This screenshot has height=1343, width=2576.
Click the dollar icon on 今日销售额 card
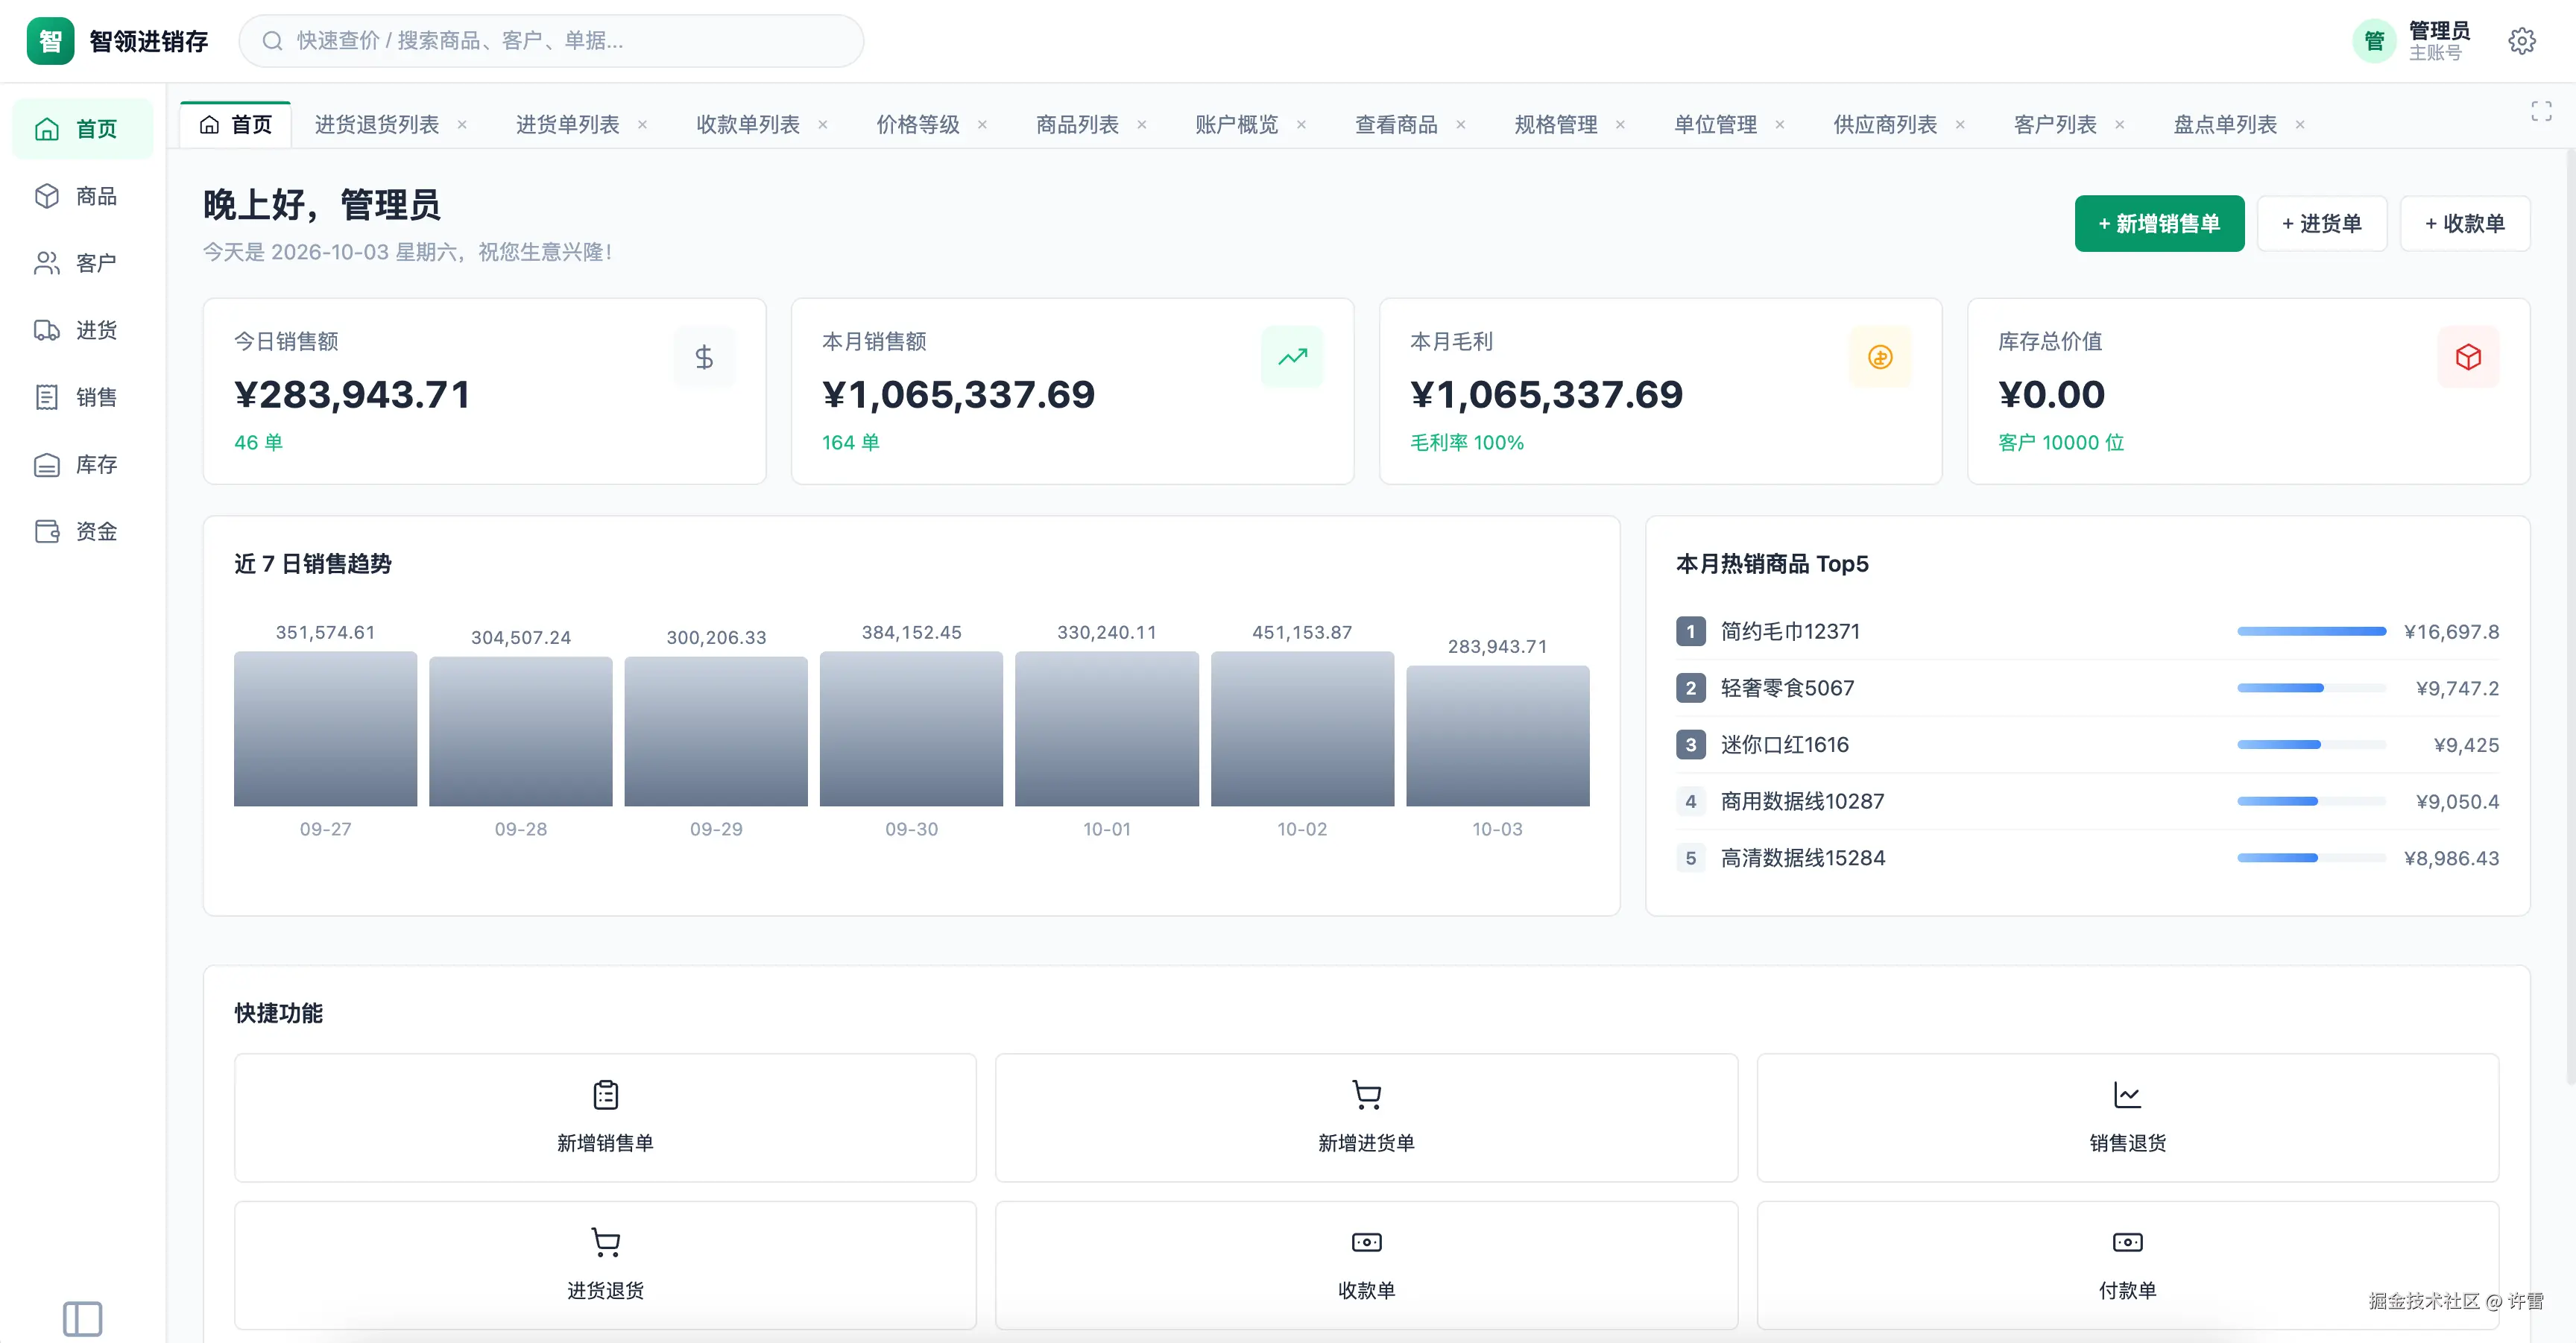(x=704, y=357)
